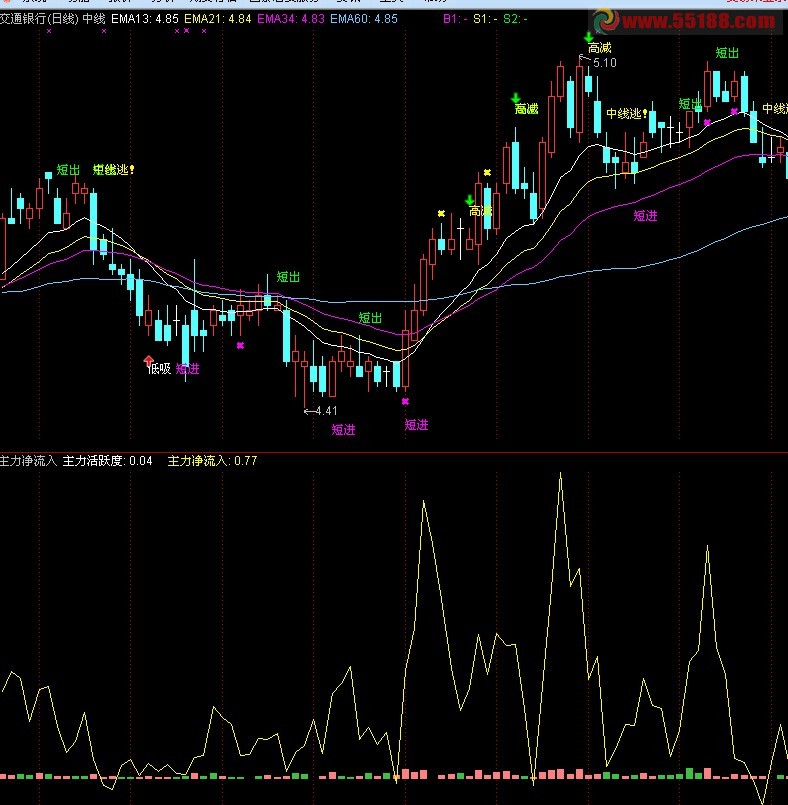
Task: Click the 短进 label under the magenta EMA34 line
Action: coord(645,216)
